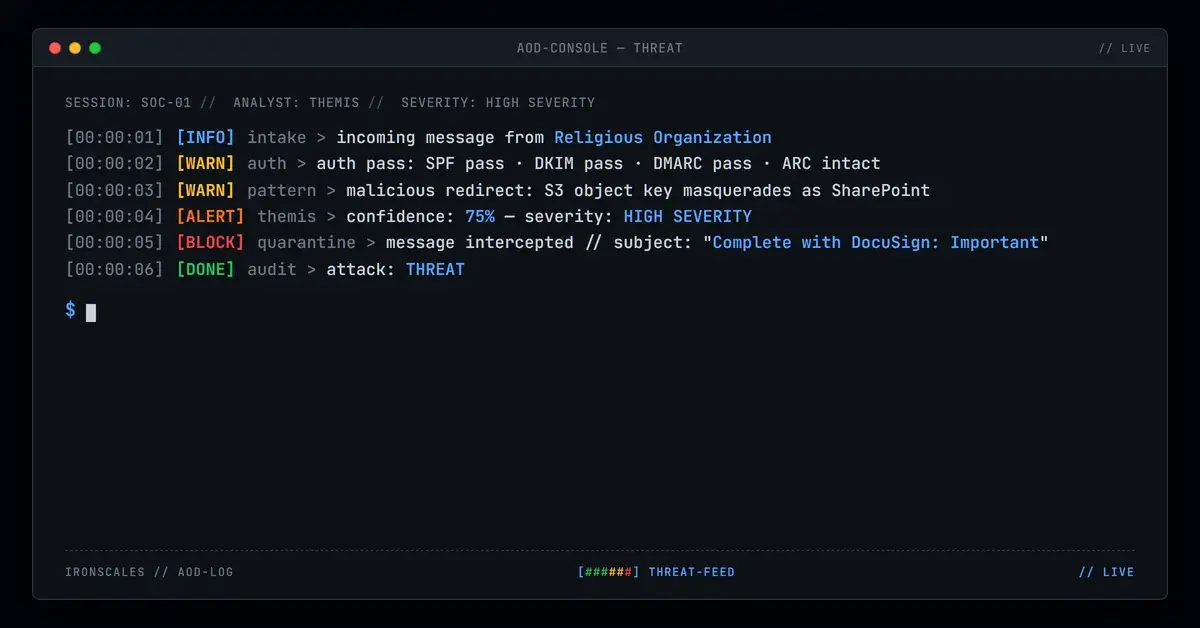Click the [WARN] tag on the auth line
Viewport: 1200px width, 628px height.
(205, 164)
